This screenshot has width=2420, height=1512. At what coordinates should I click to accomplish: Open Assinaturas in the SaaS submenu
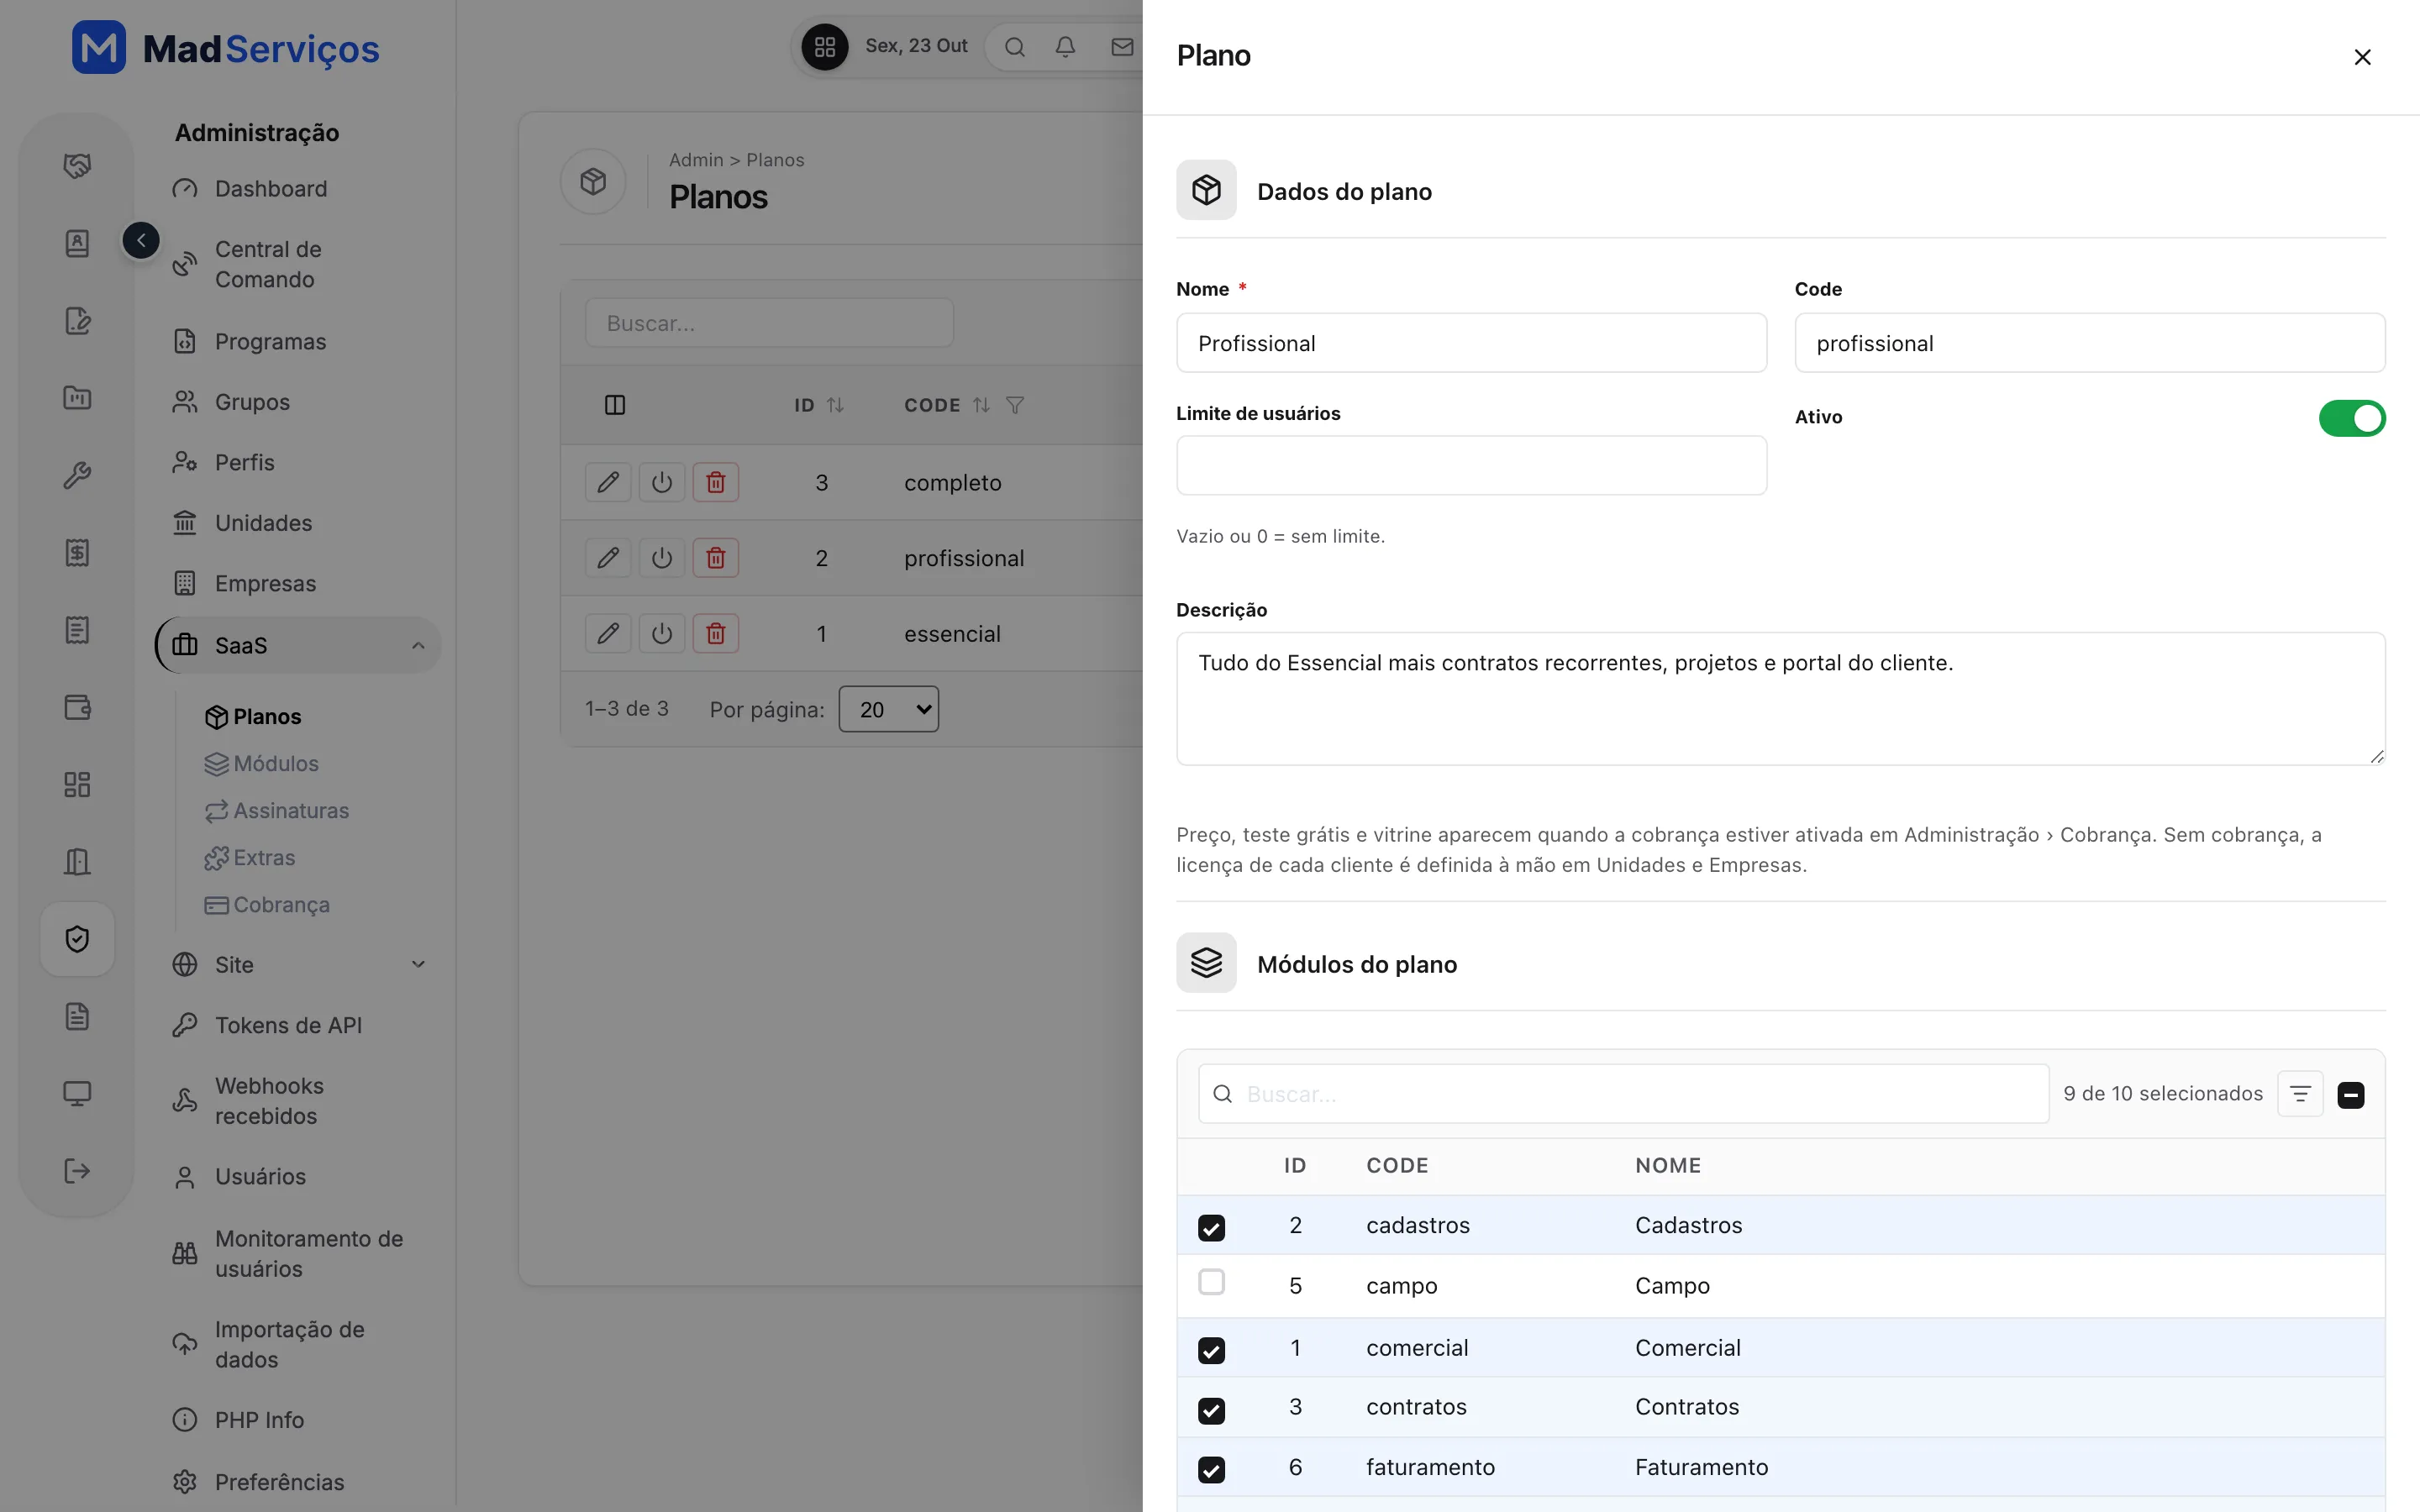277,811
